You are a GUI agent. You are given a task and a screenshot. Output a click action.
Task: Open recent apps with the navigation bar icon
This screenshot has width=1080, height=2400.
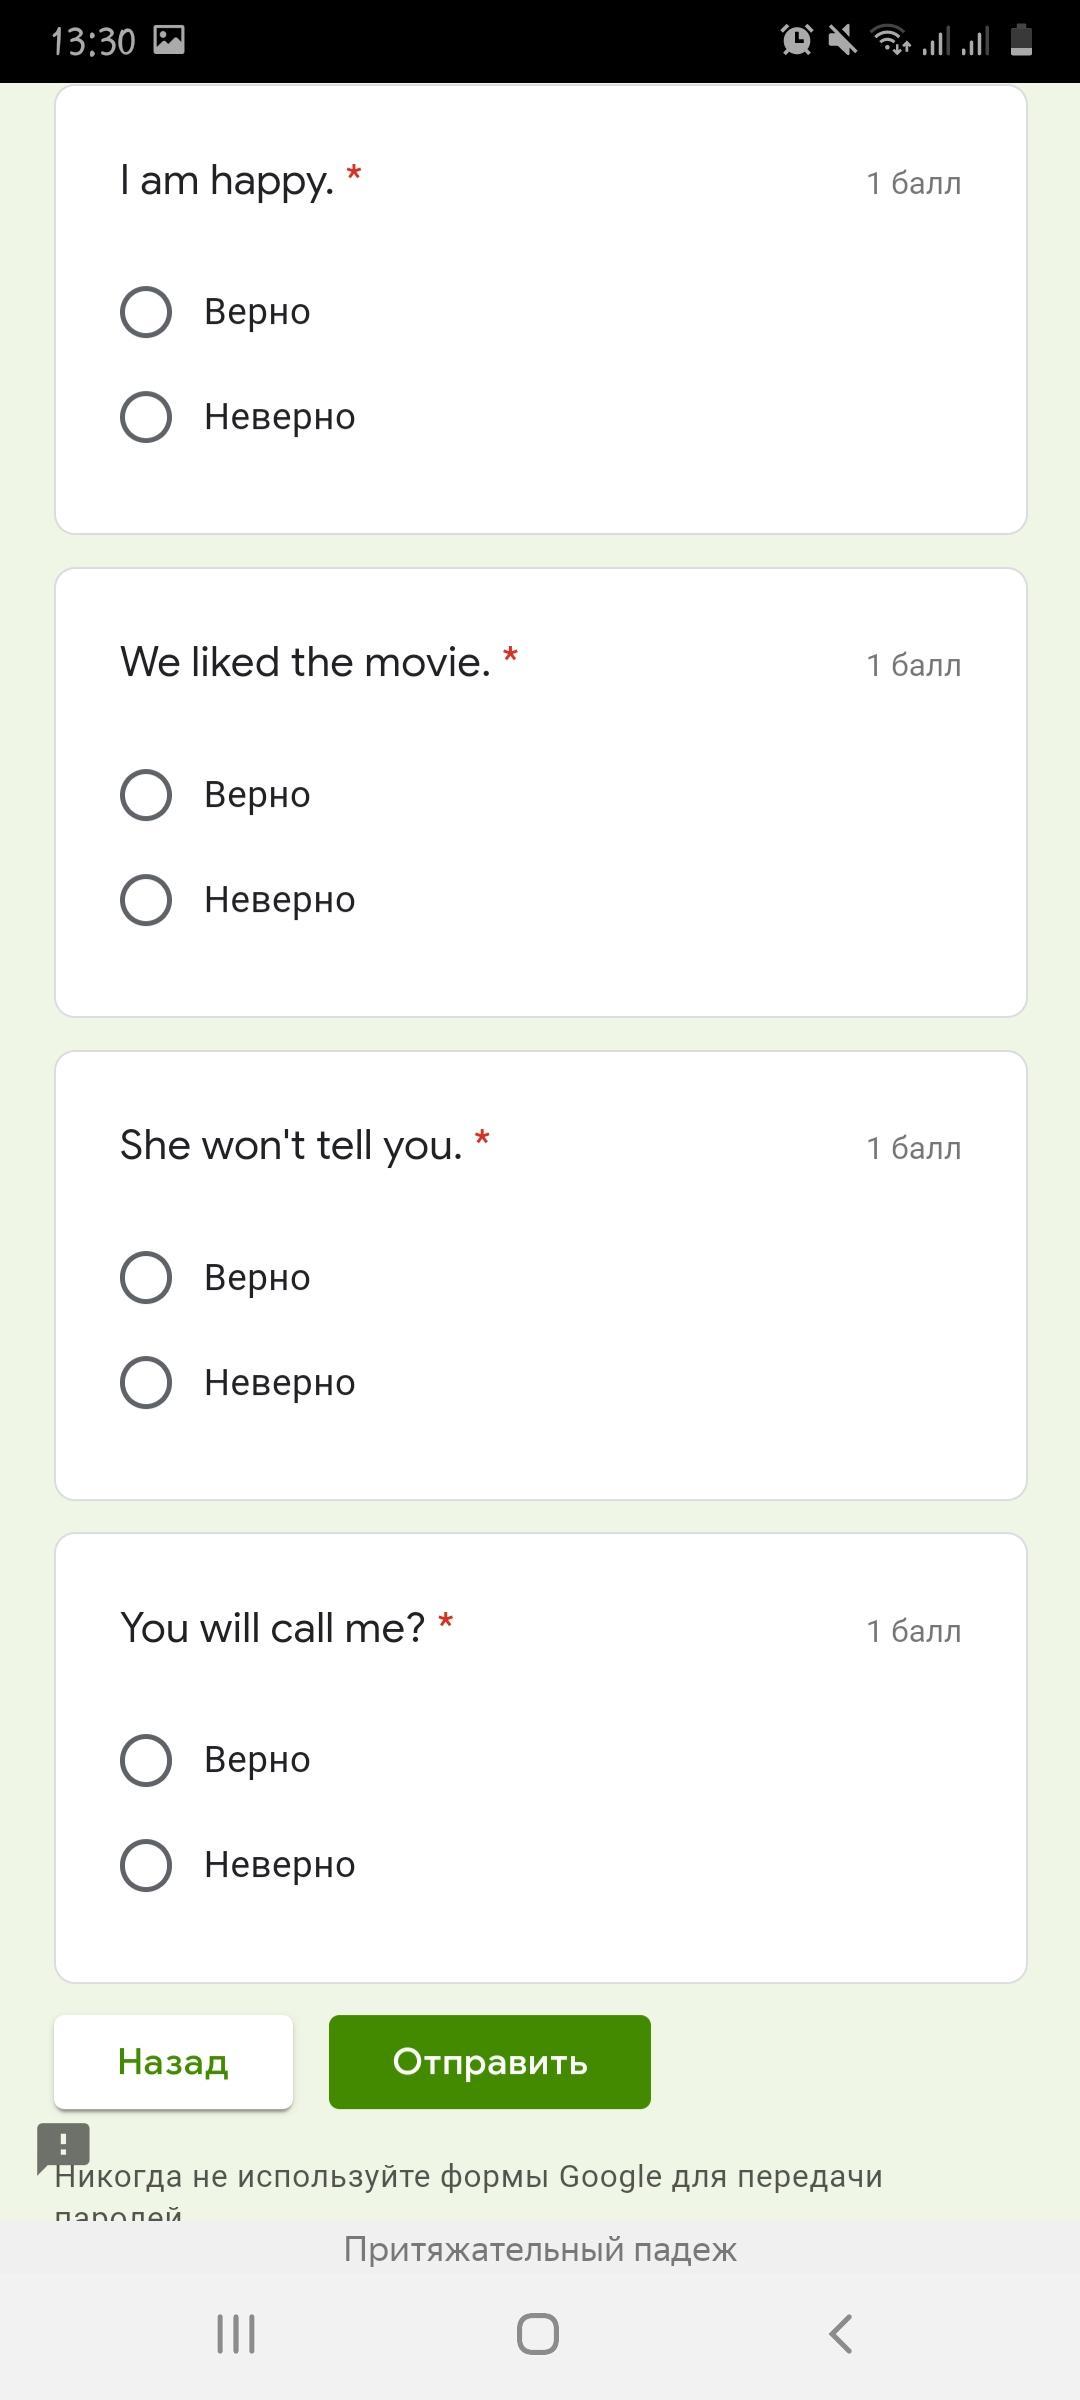pos(236,2334)
